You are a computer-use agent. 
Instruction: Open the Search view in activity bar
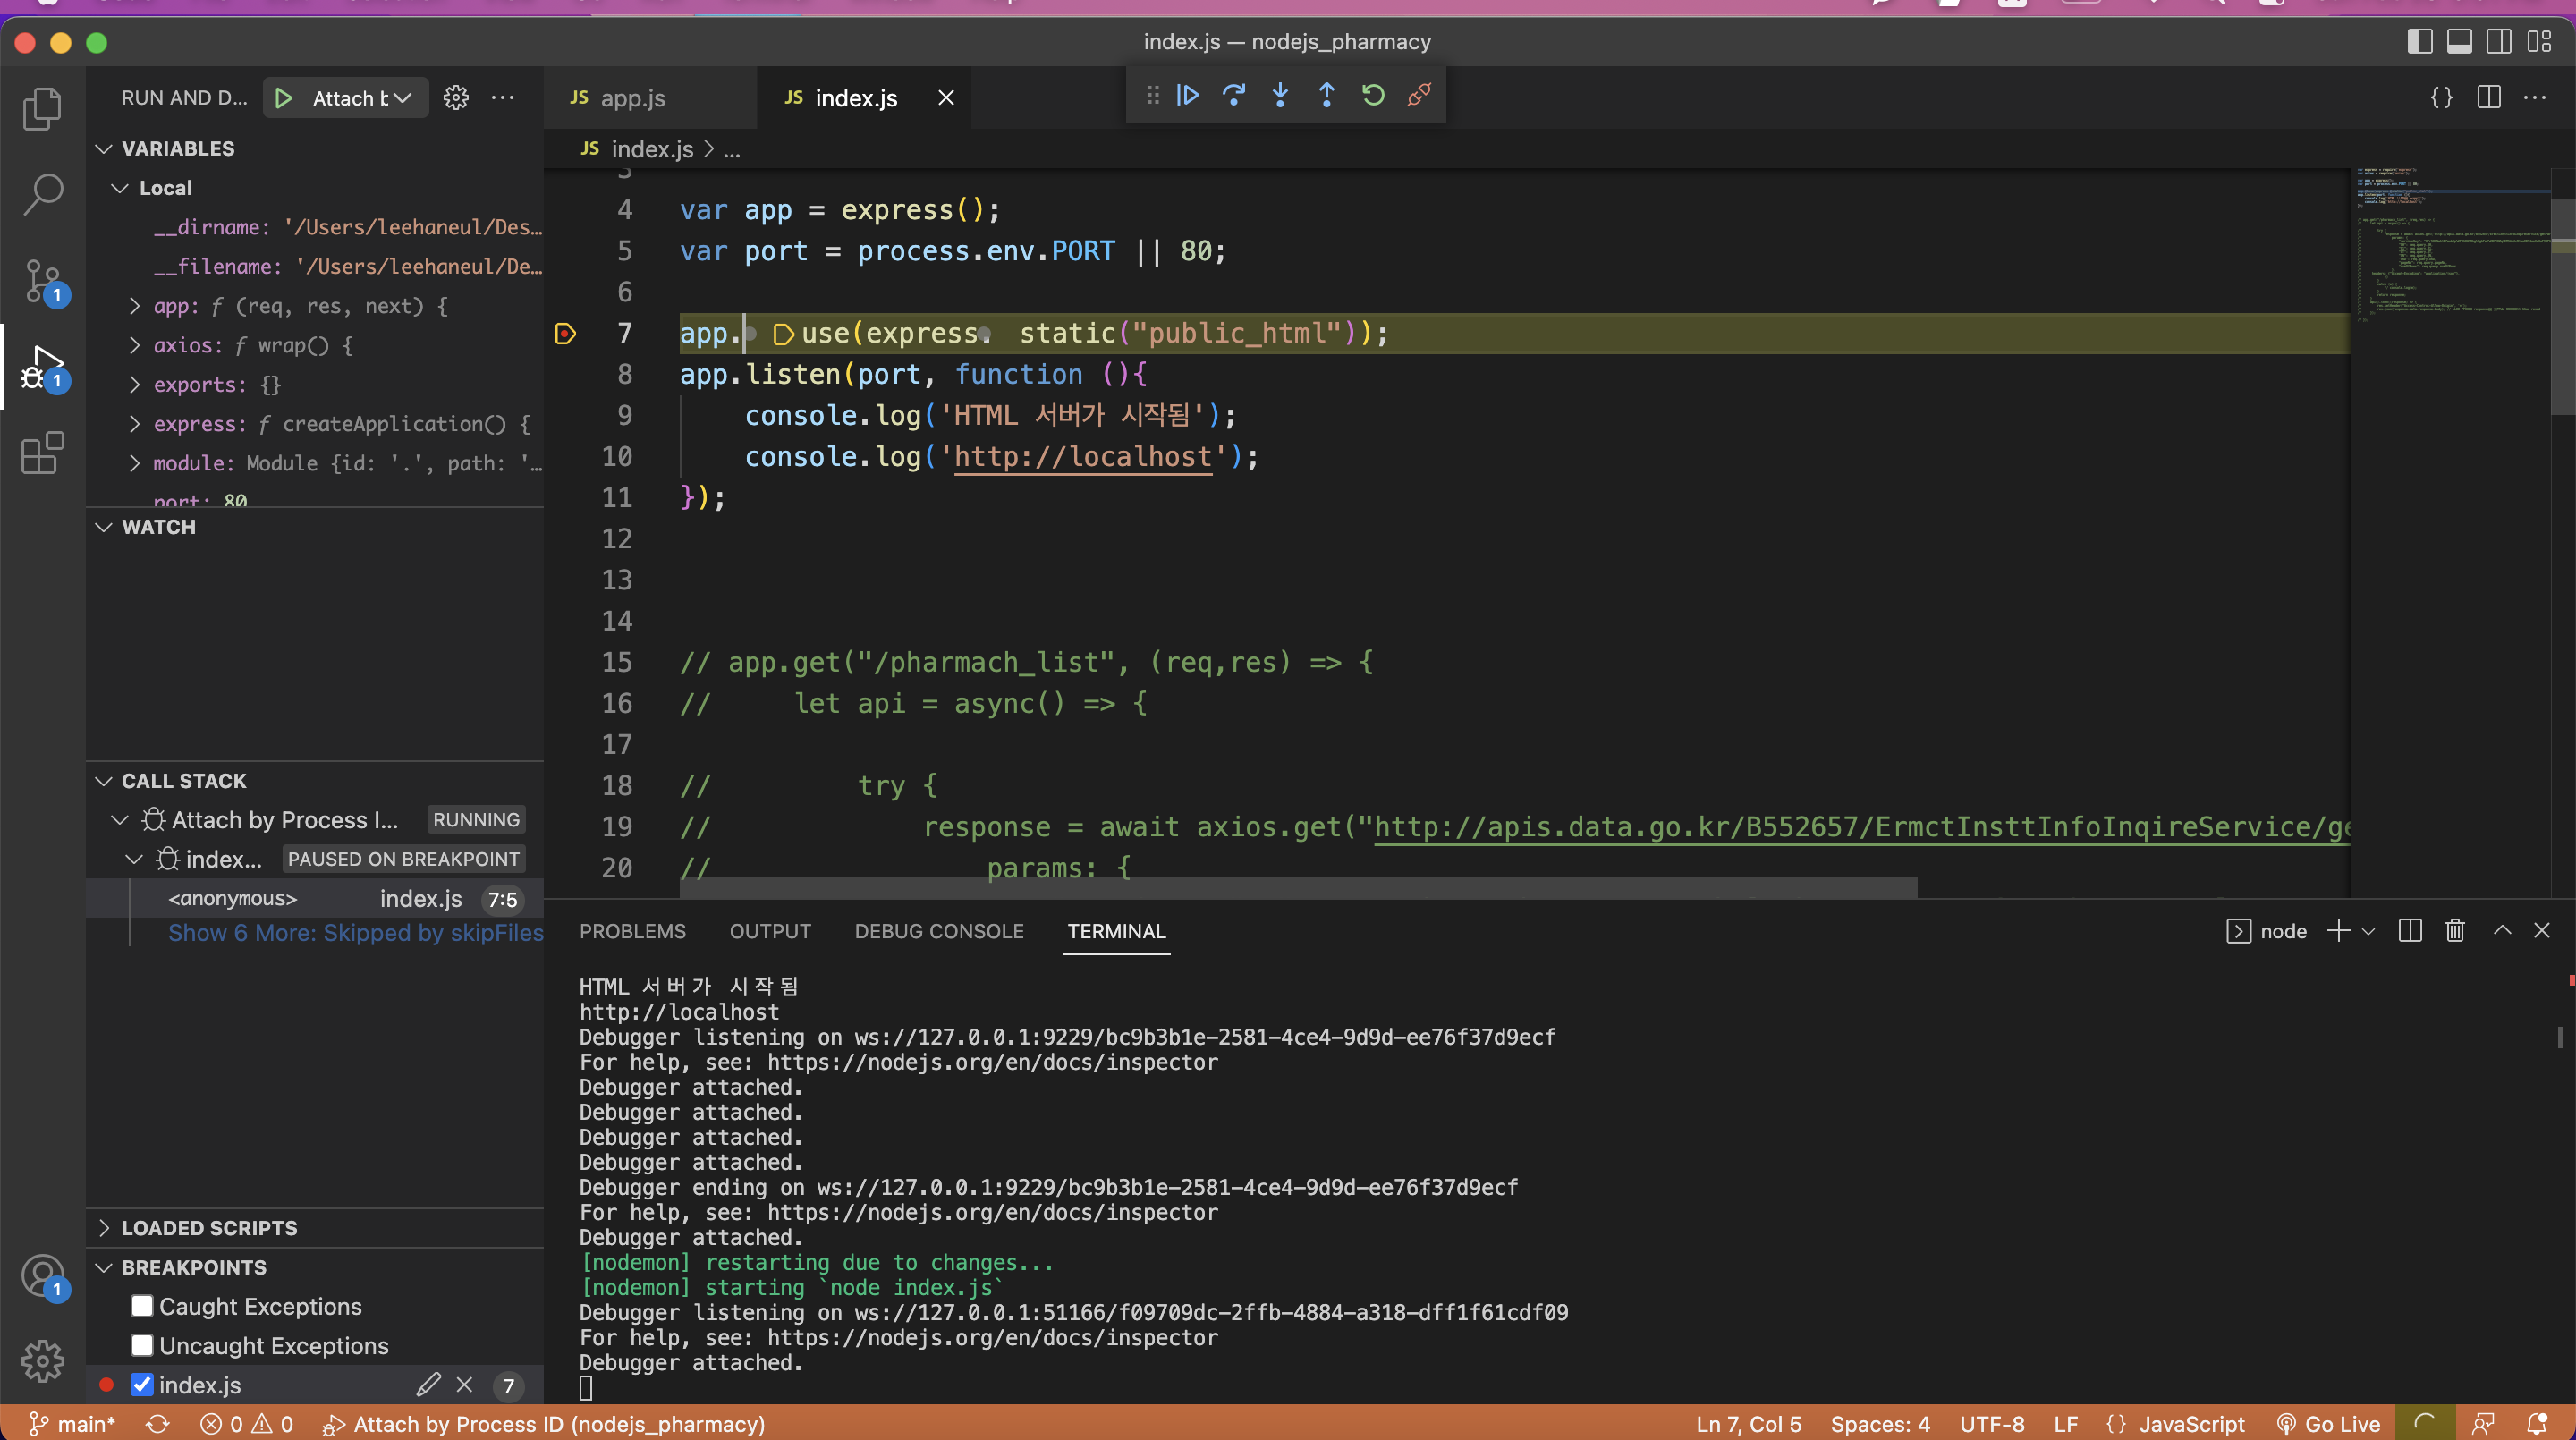click(x=42, y=194)
